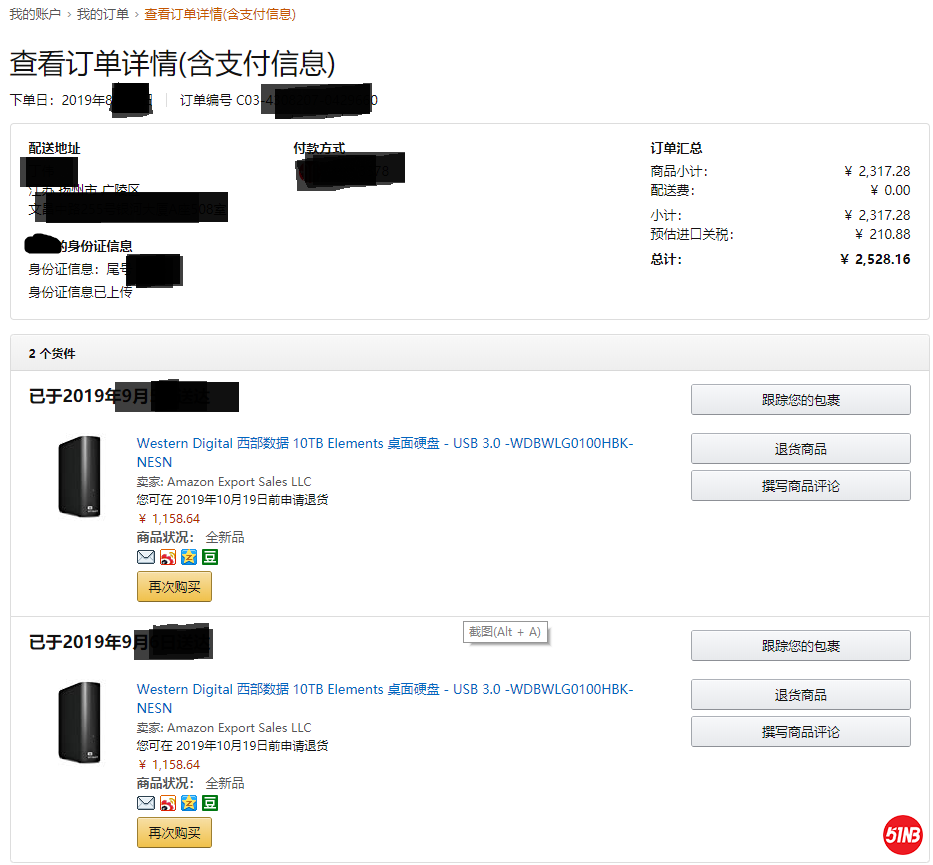Go to 我的账户 breadcrumb link
933x865 pixels.
(36, 15)
